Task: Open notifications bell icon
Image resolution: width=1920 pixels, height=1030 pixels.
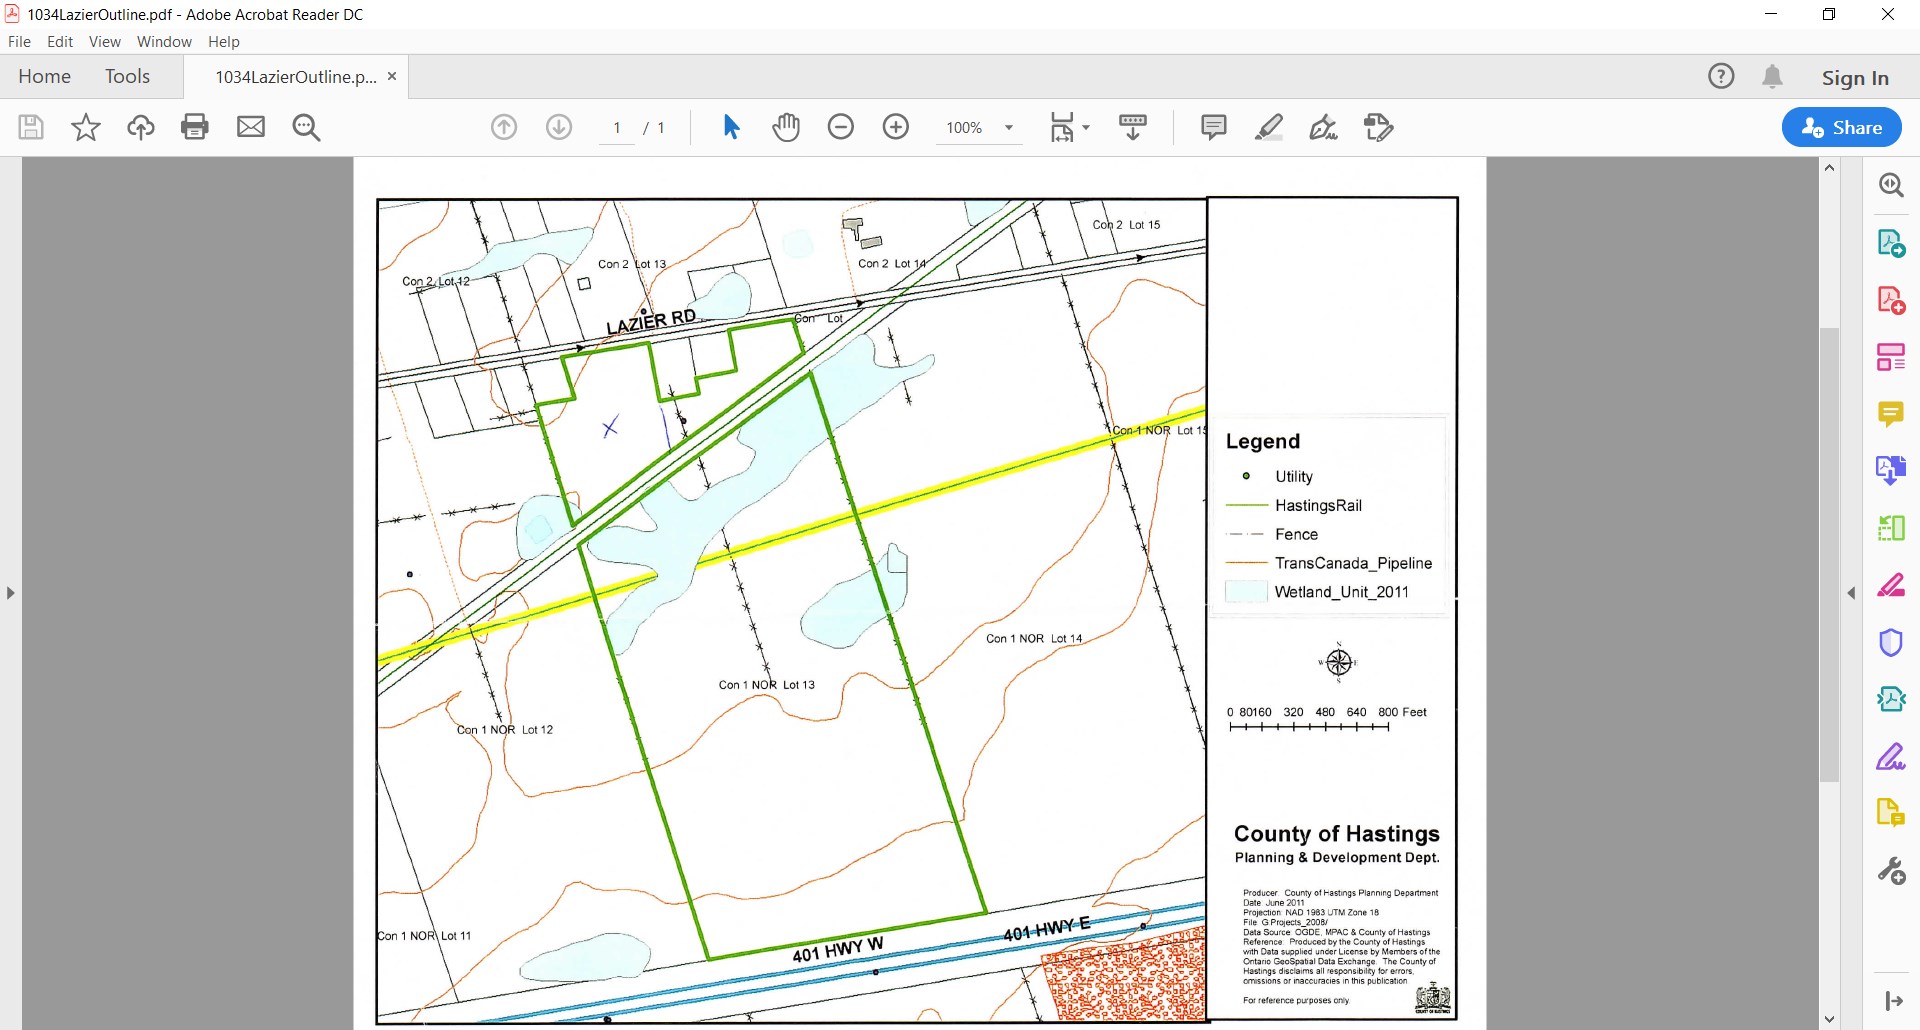Action: [1772, 76]
